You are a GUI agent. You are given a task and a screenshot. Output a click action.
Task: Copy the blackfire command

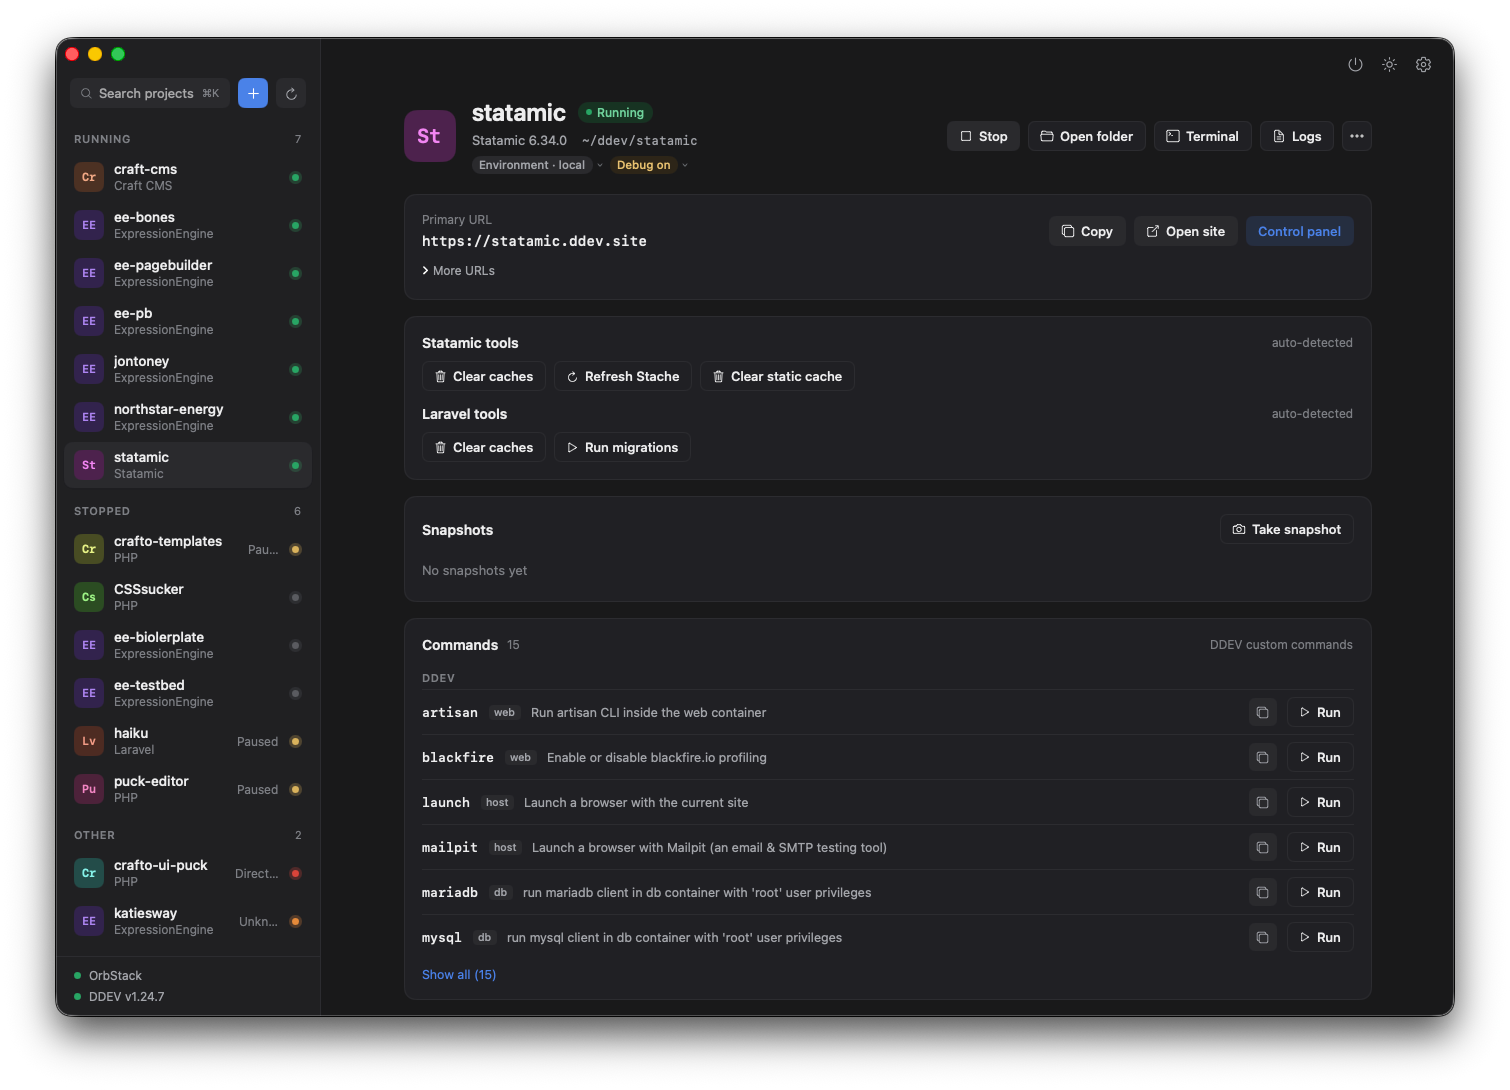1262,757
